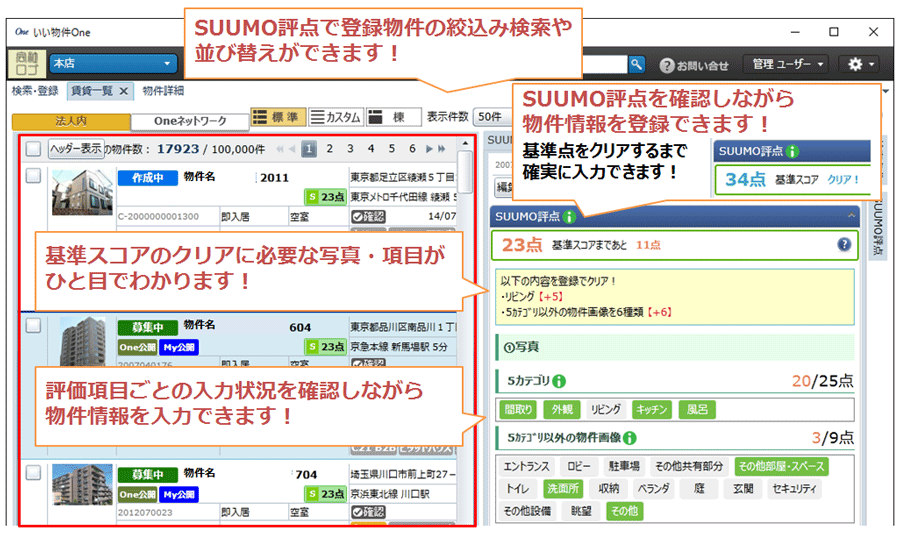Select the Oneネットワーク tab
This screenshot has width=900, height=541.
(190, 121)
